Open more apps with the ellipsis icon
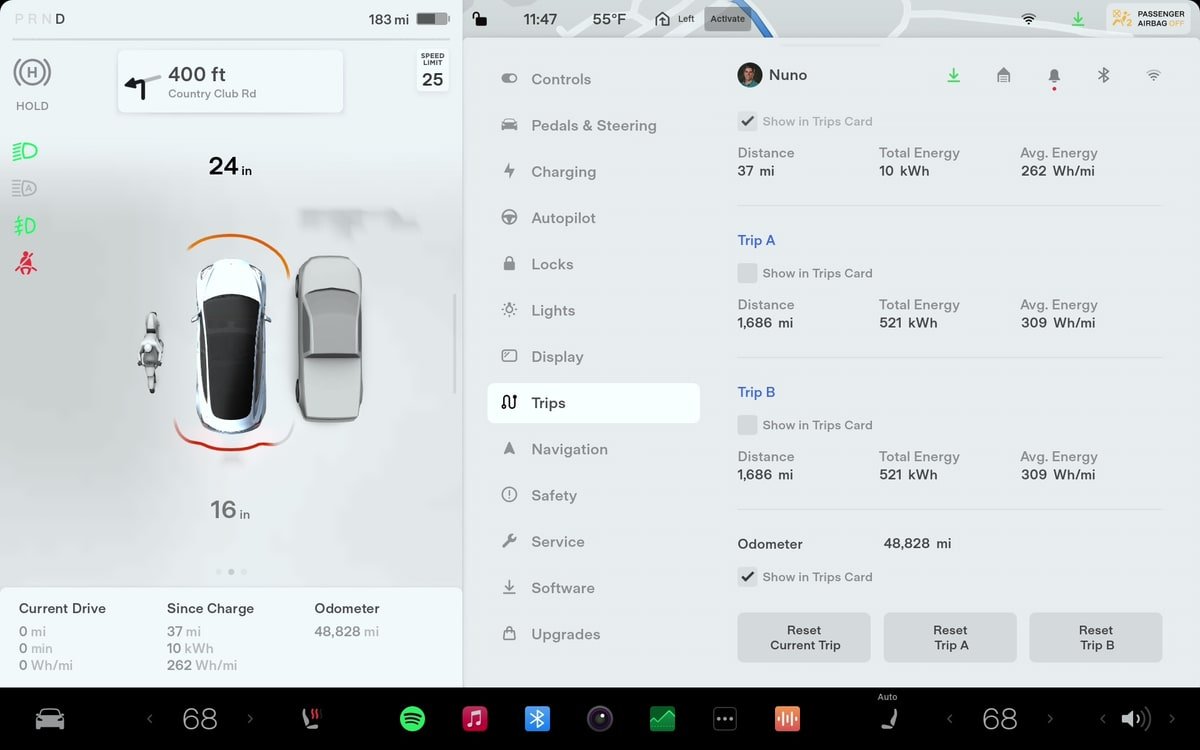Image resolution: width=1200 pixels, height=750 pixels. pyautogui.click(x=724, y=718)
